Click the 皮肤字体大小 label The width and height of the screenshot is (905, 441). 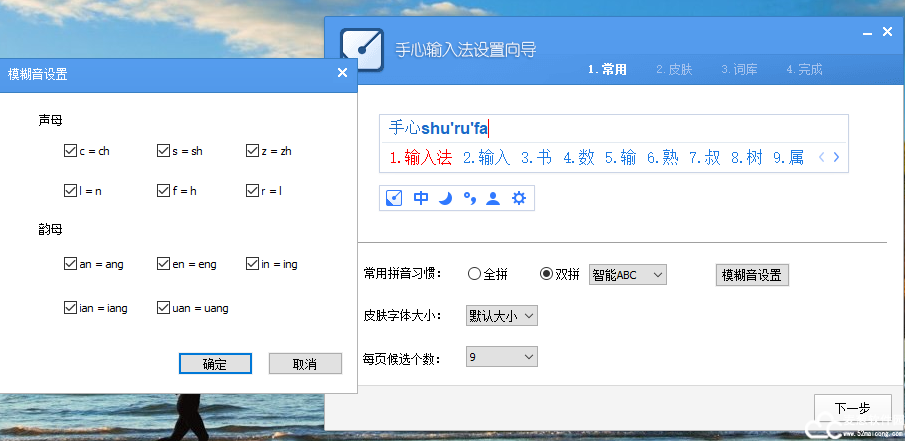(x=402, y=316)
